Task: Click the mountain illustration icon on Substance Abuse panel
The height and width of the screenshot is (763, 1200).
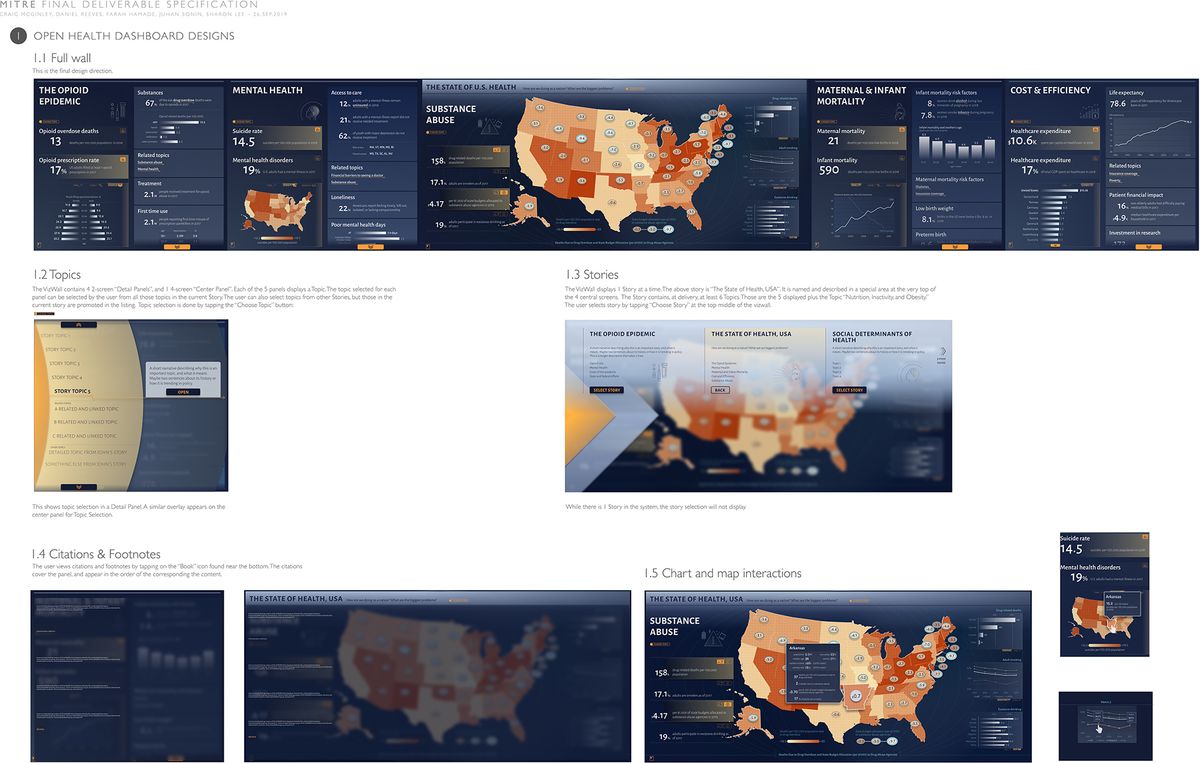Action: [488, 127]
